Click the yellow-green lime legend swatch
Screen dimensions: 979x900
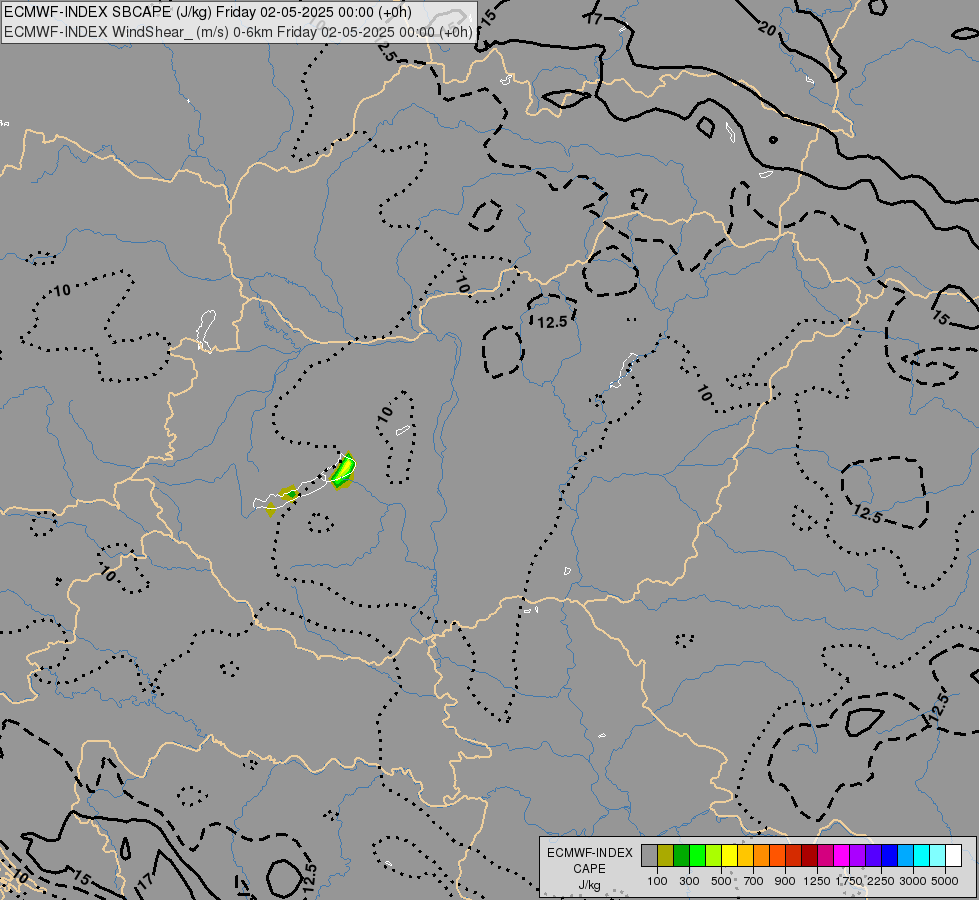[714, 855]
